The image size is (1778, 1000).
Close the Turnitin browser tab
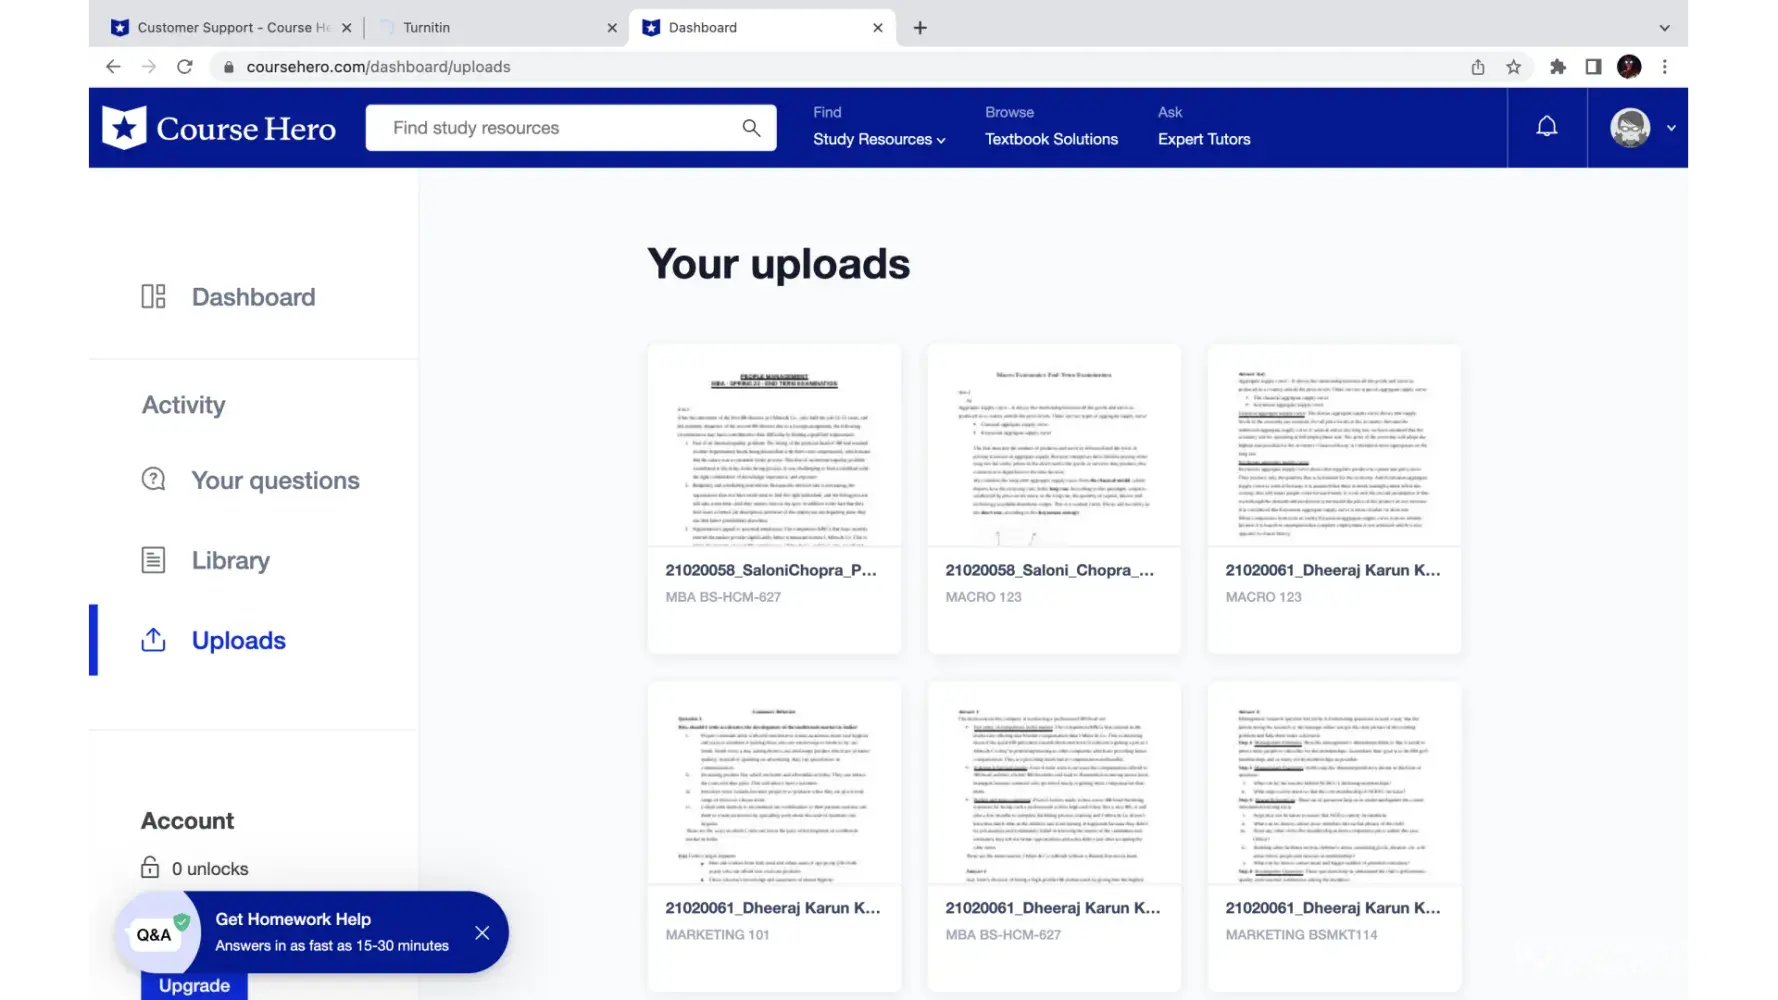coord(612,28)
